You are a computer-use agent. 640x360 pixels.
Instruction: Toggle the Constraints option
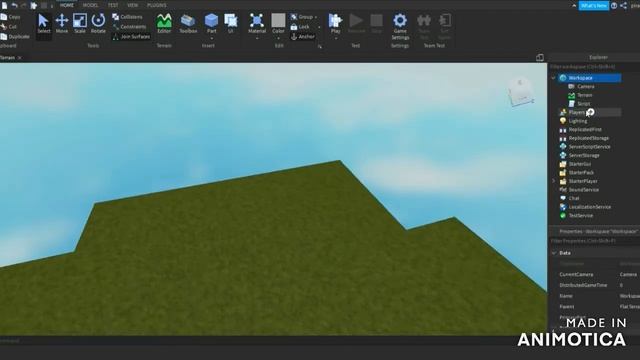129,27
